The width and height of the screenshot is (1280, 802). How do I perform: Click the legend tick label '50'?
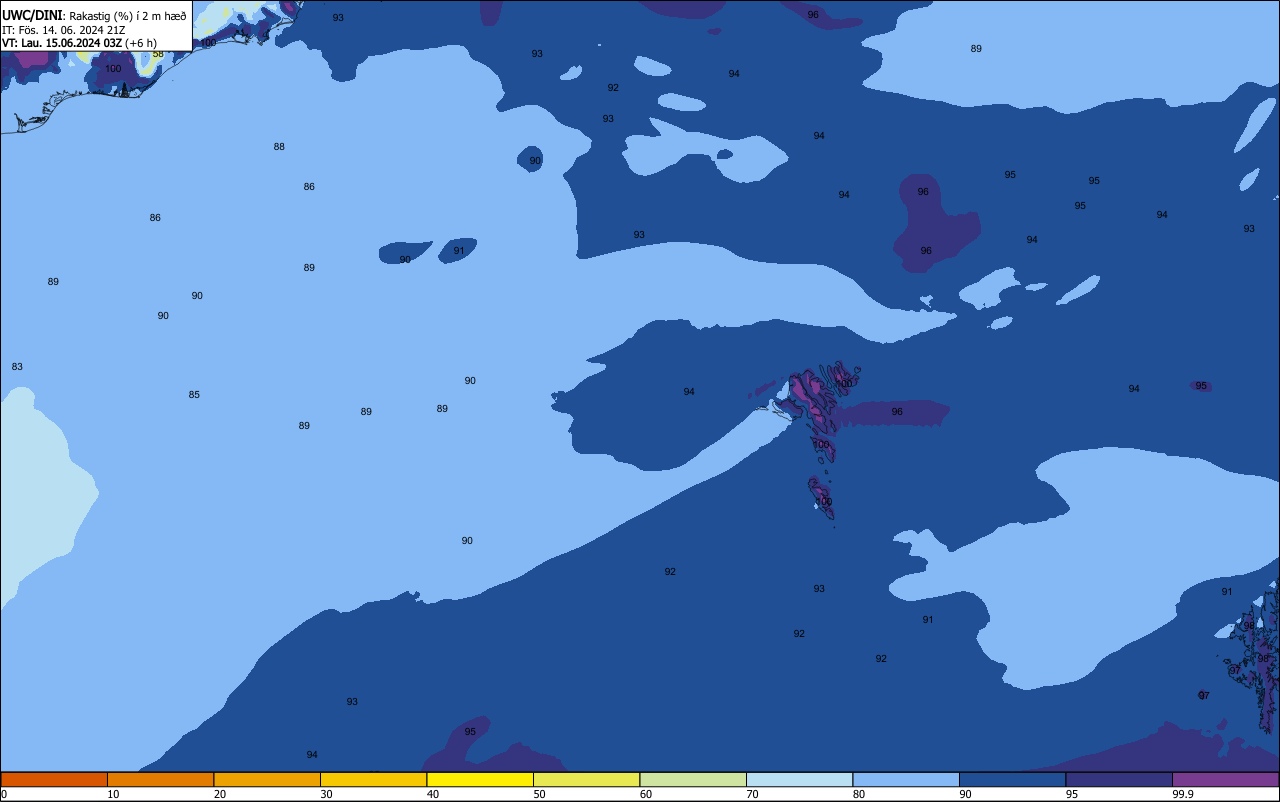click(539, 794)
